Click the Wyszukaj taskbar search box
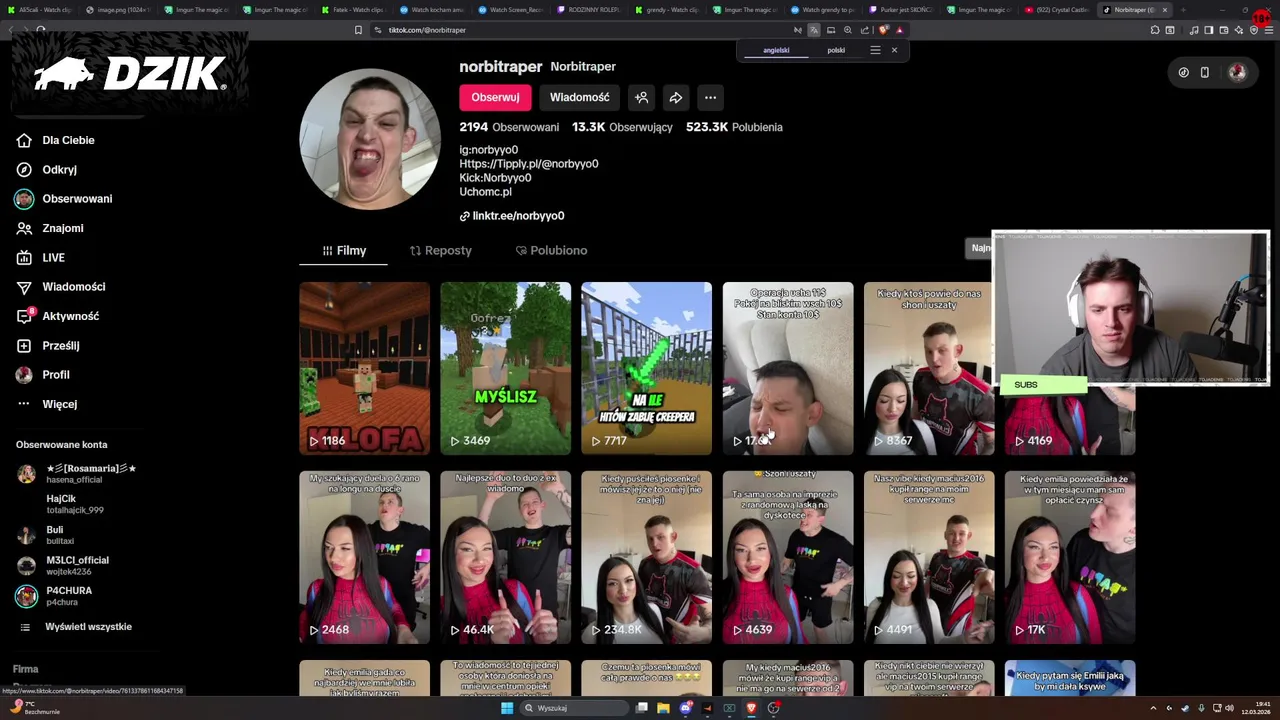 [x=572, y=708]
